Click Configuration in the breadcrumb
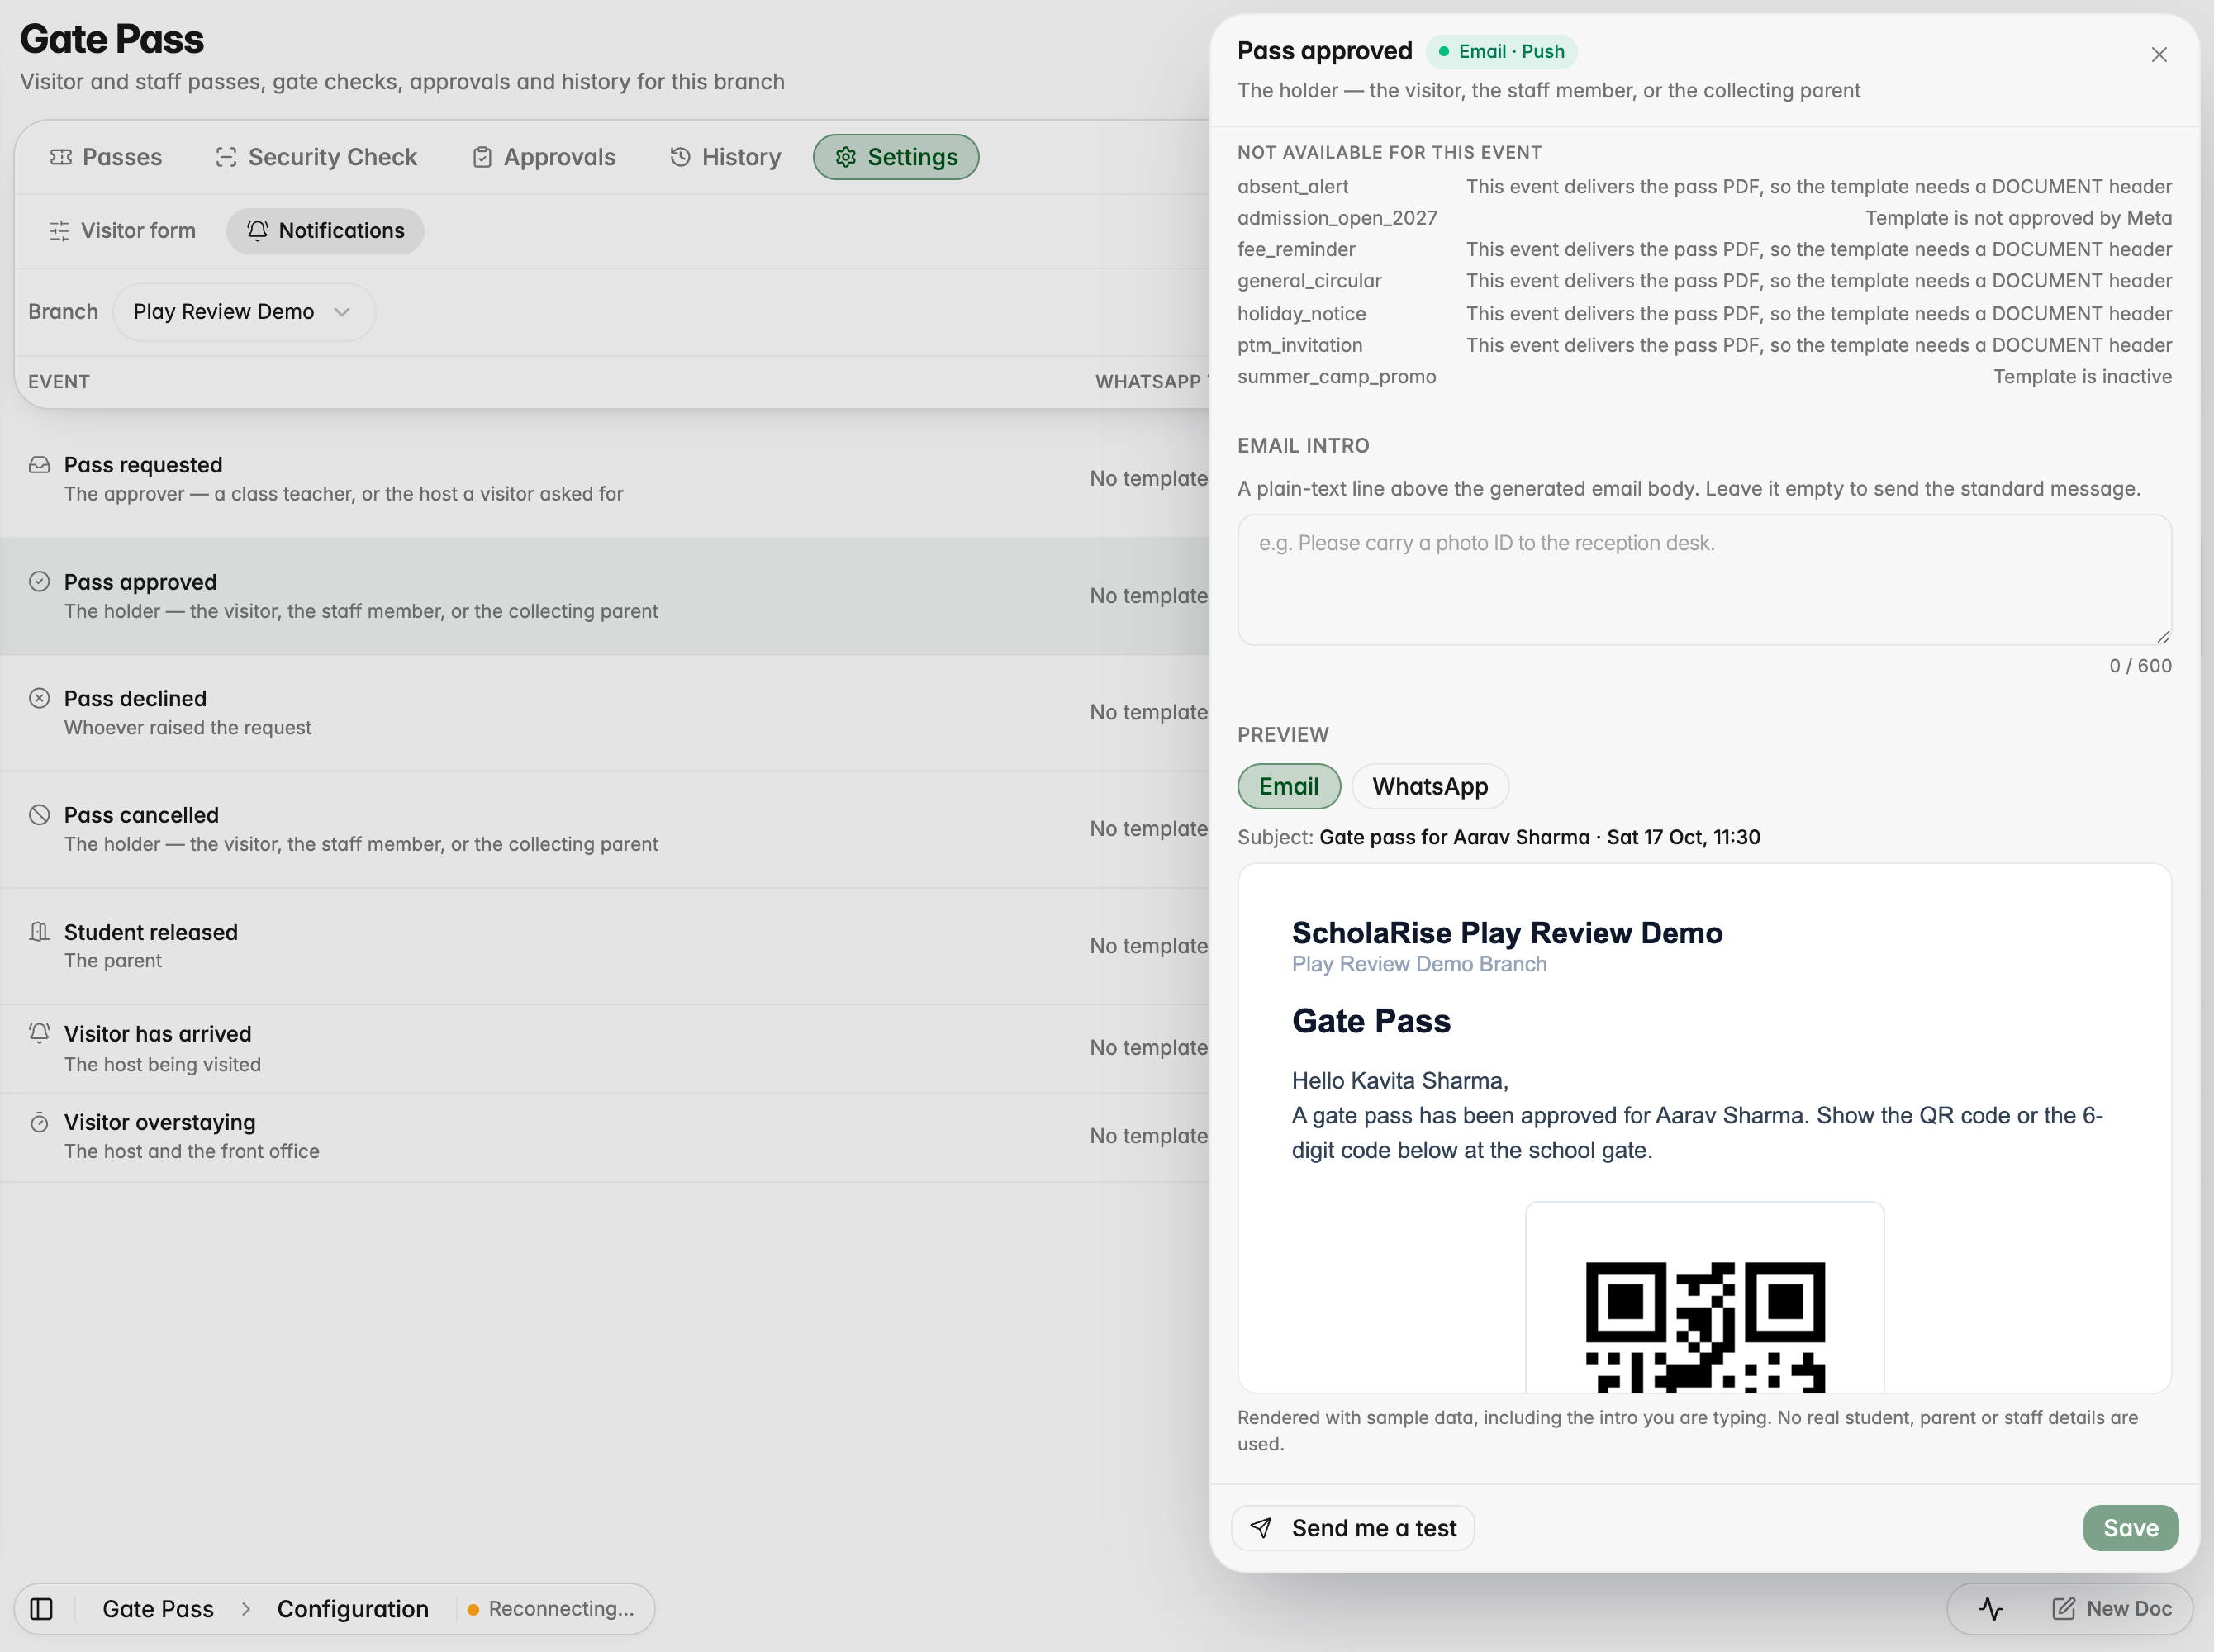The height and width of the screenshot is (1652, 2214). point(353,1608)
